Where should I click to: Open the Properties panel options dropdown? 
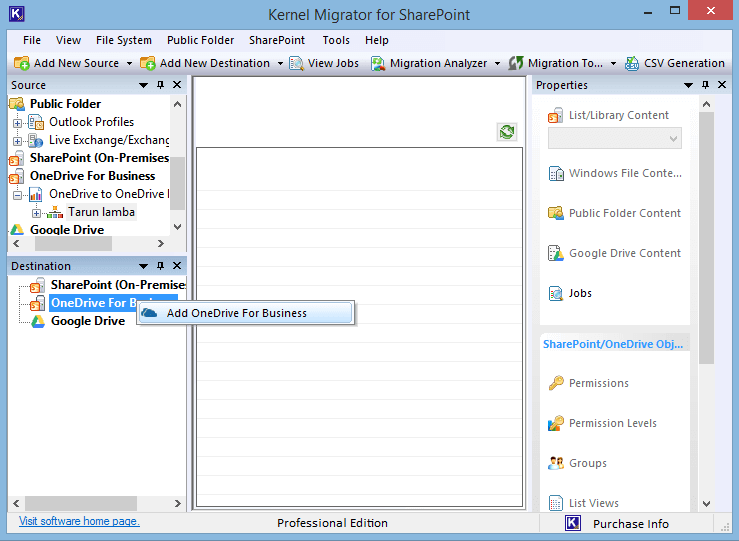pyautogui.click(x=688, y=85)
